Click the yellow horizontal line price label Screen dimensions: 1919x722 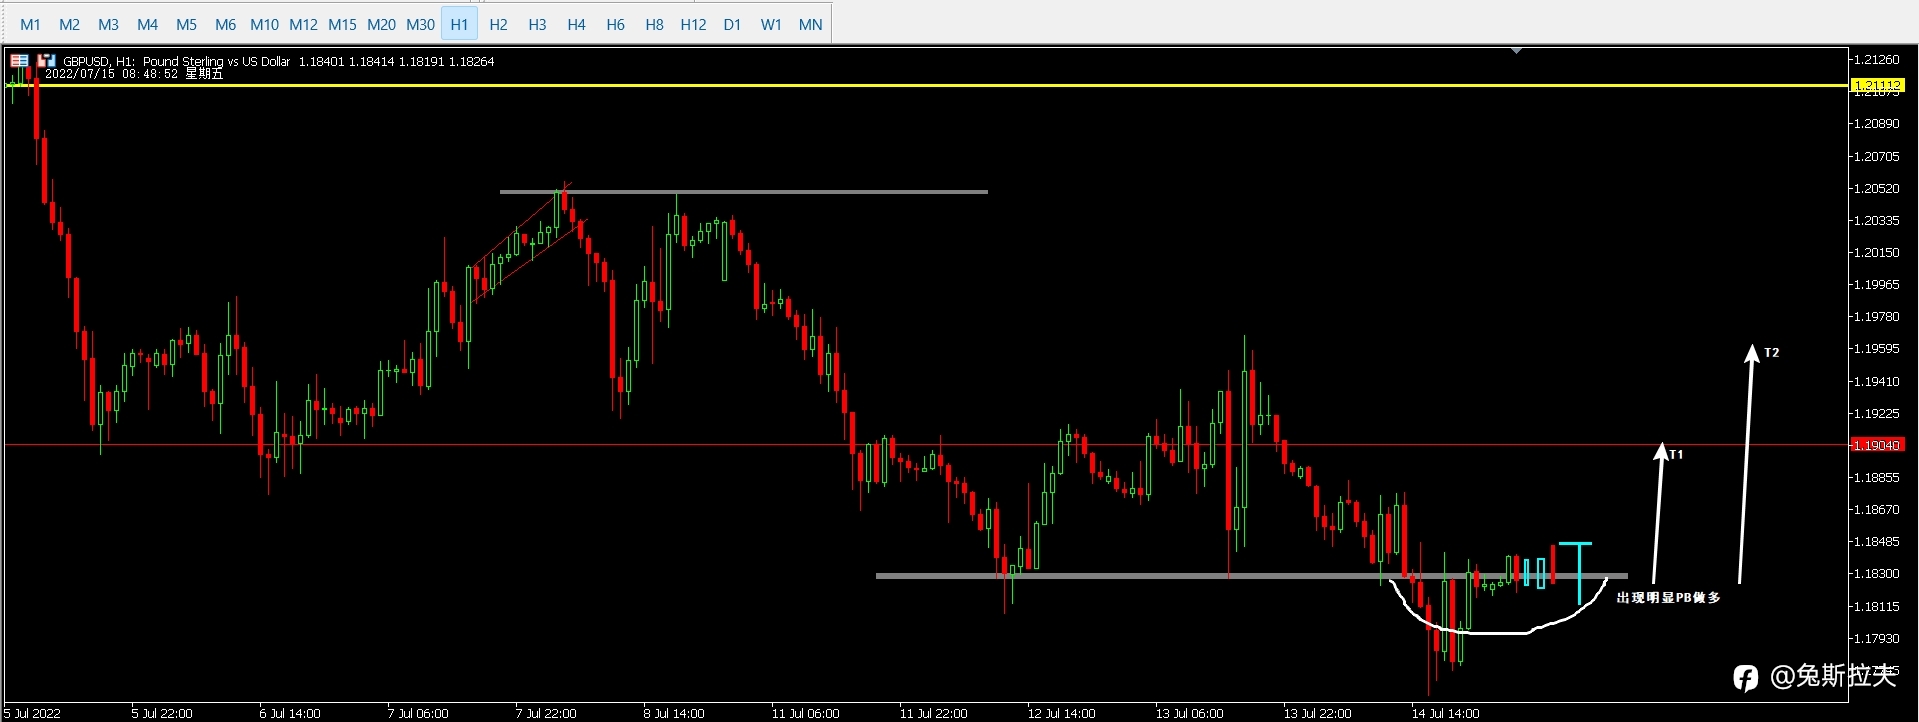(x=1877, y=86)
